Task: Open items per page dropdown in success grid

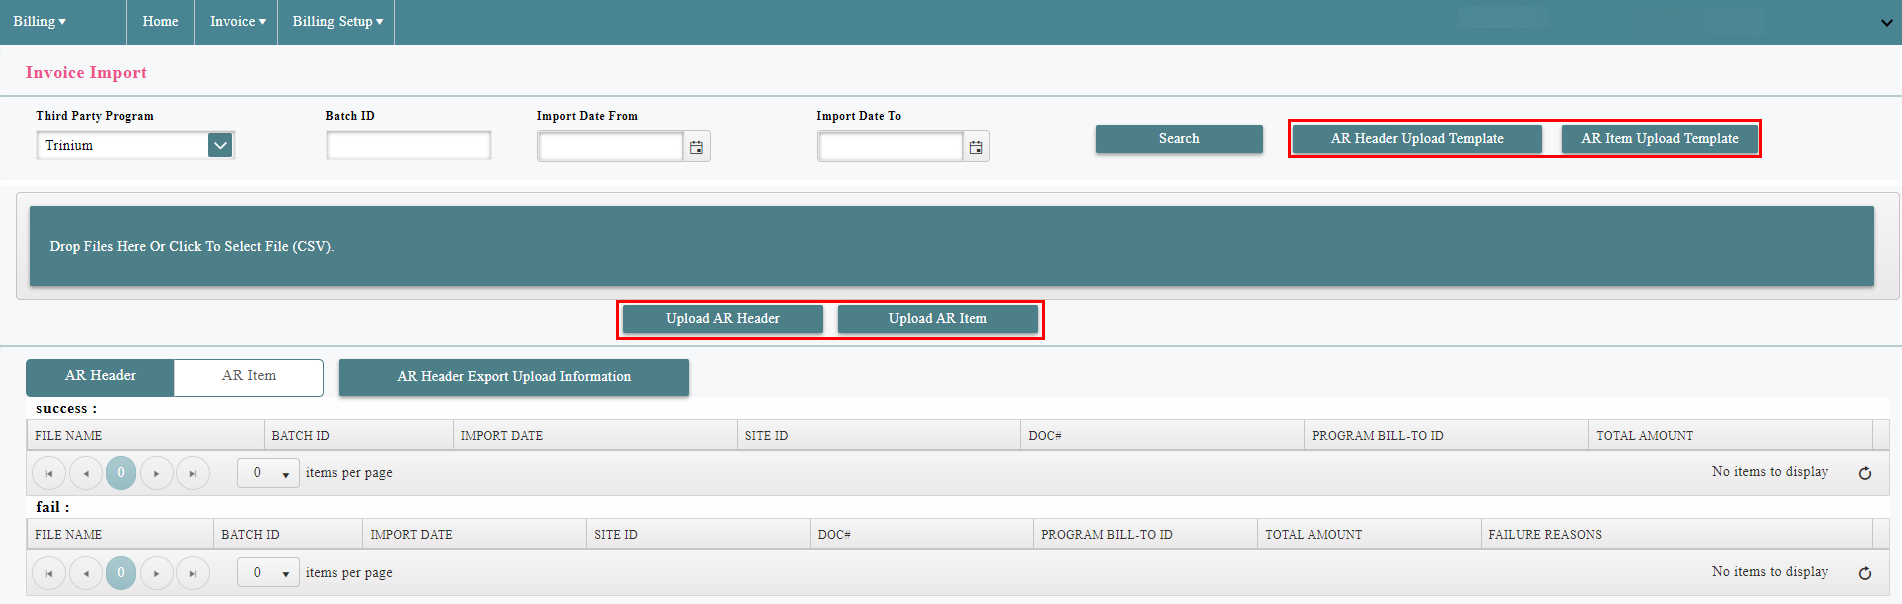Action: 268,473
